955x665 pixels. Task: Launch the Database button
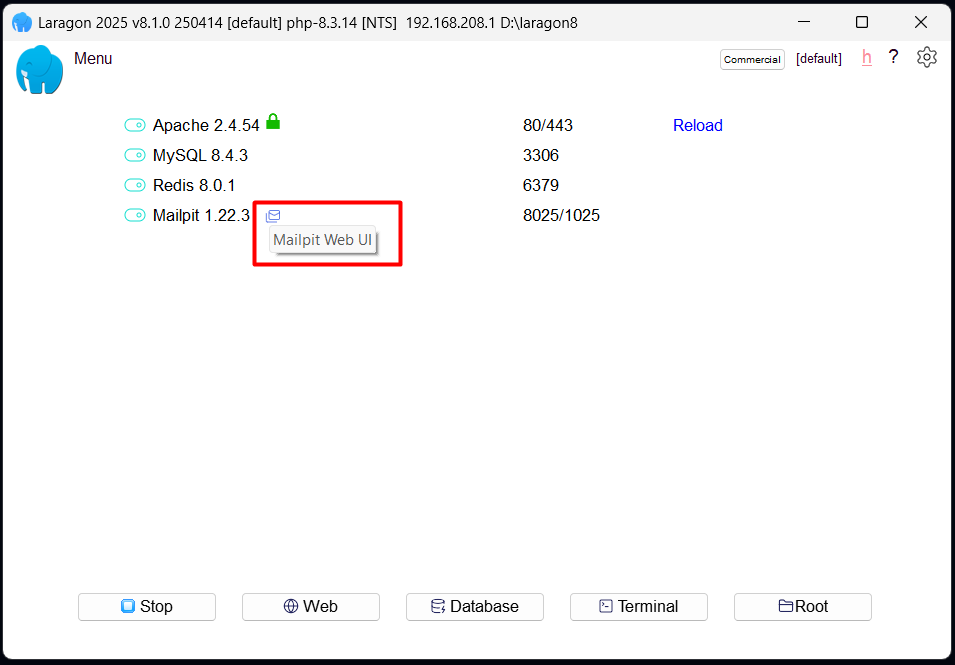click(x=475, y=607)
